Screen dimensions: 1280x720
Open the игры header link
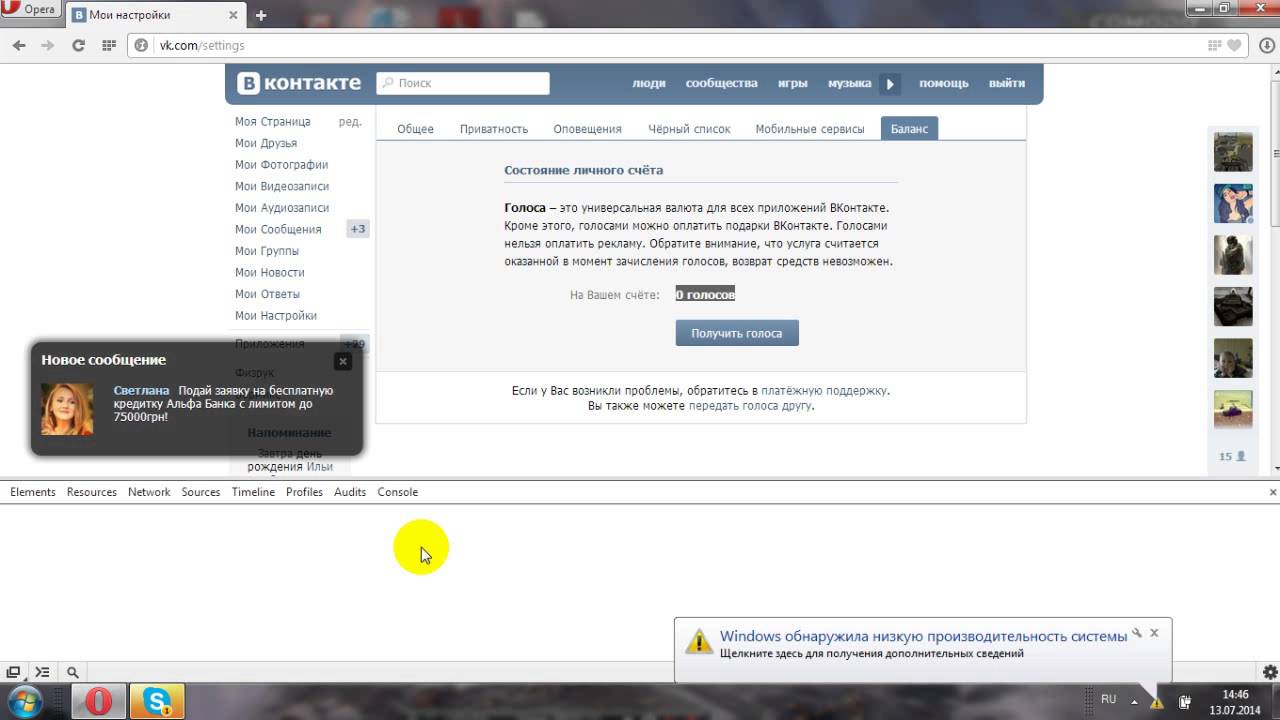pyautogui.click(x=793, y=83)
